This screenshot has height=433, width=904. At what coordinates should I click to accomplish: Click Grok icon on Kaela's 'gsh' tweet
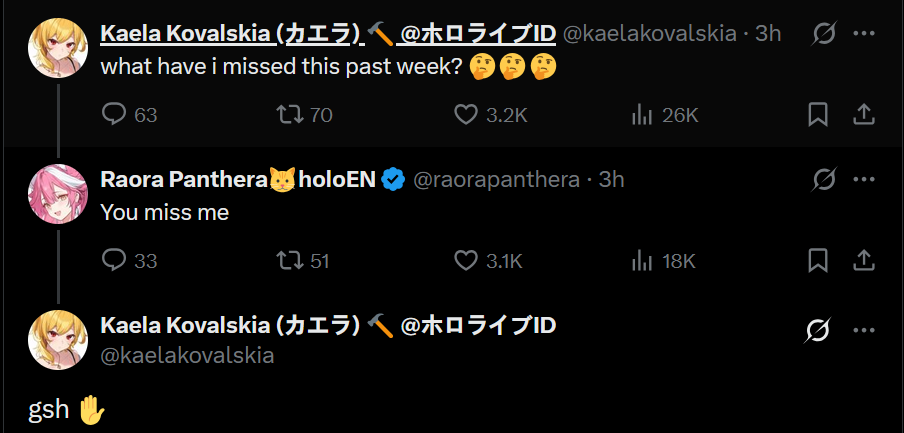click(x=820, y=330)
